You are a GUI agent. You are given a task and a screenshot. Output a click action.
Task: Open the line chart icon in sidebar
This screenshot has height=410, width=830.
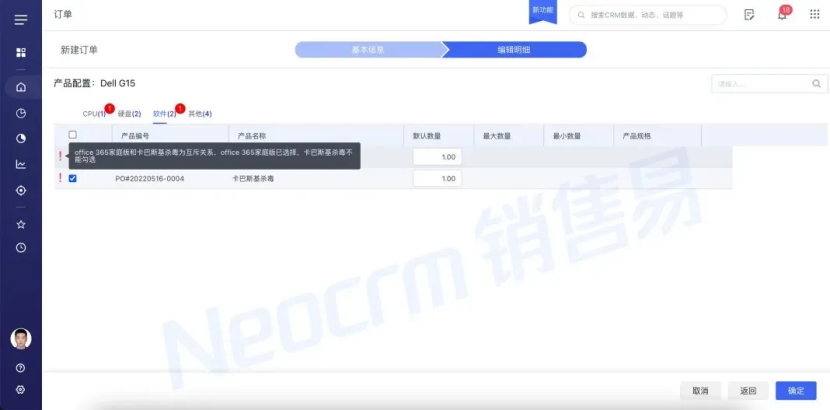point(20,164)
